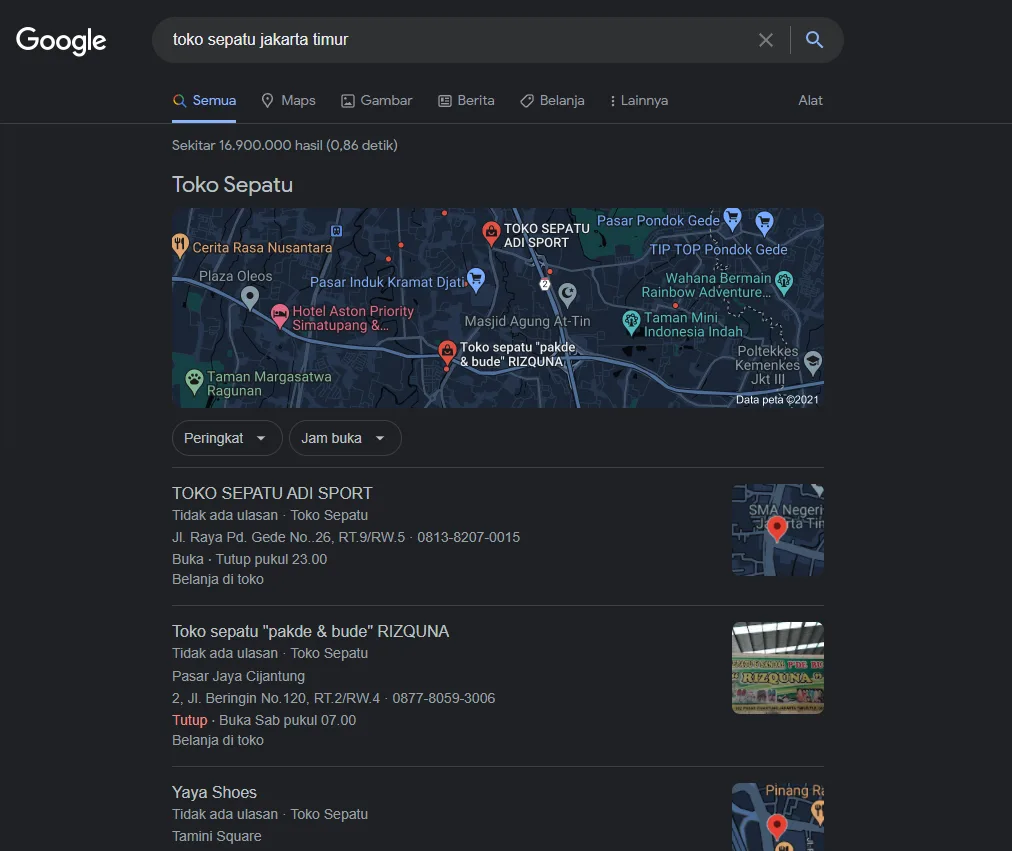Click the phone number 0813-8207-0015
1012x851 pixels.
[469, 537]
